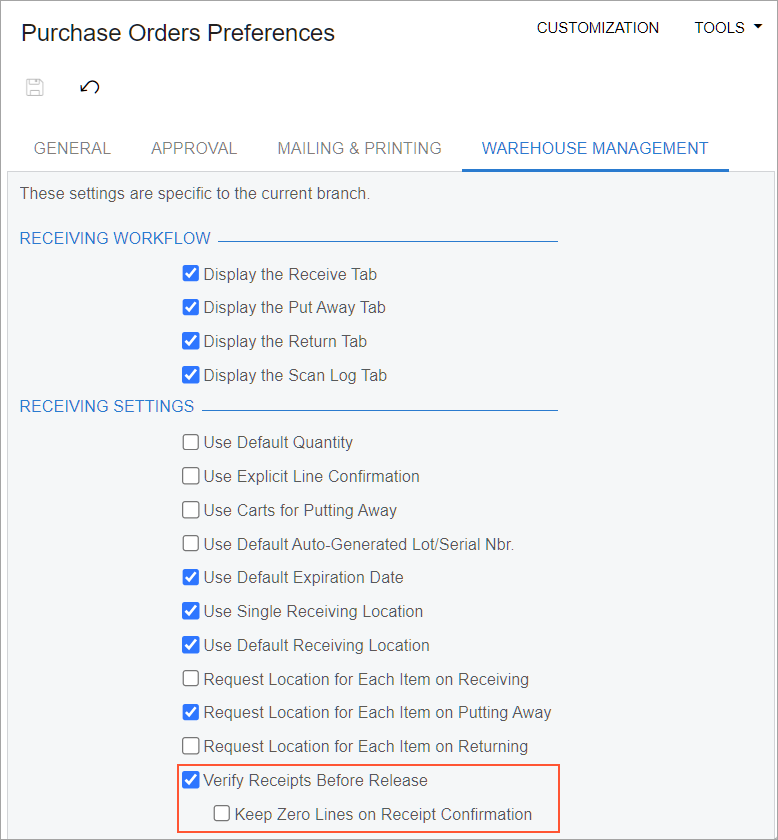Screen dimensions: 778x840
Task: Select the Warehouse Management tab
Action: point(595,148)
